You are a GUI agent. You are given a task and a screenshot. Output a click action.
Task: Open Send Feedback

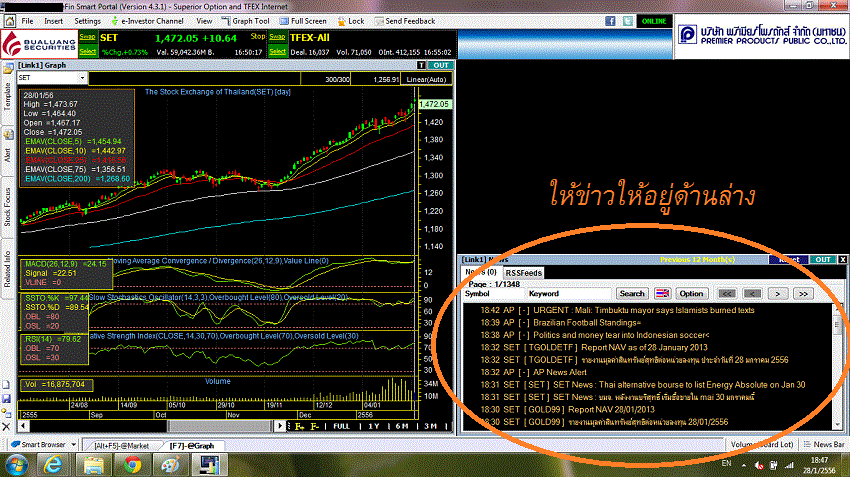pyautogui.click(x=405, y=21)
